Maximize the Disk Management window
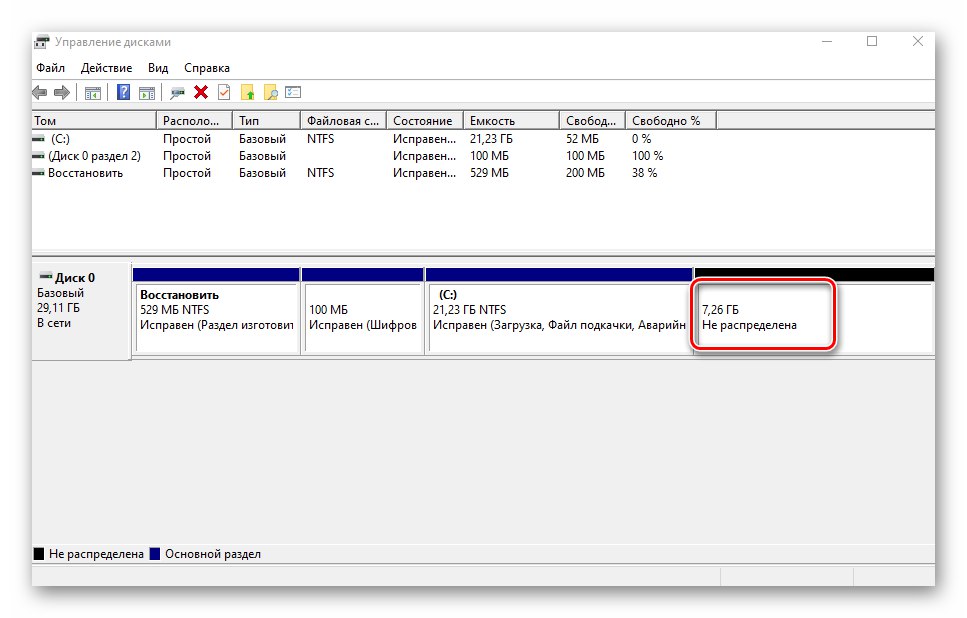 (x=872, y=41)
